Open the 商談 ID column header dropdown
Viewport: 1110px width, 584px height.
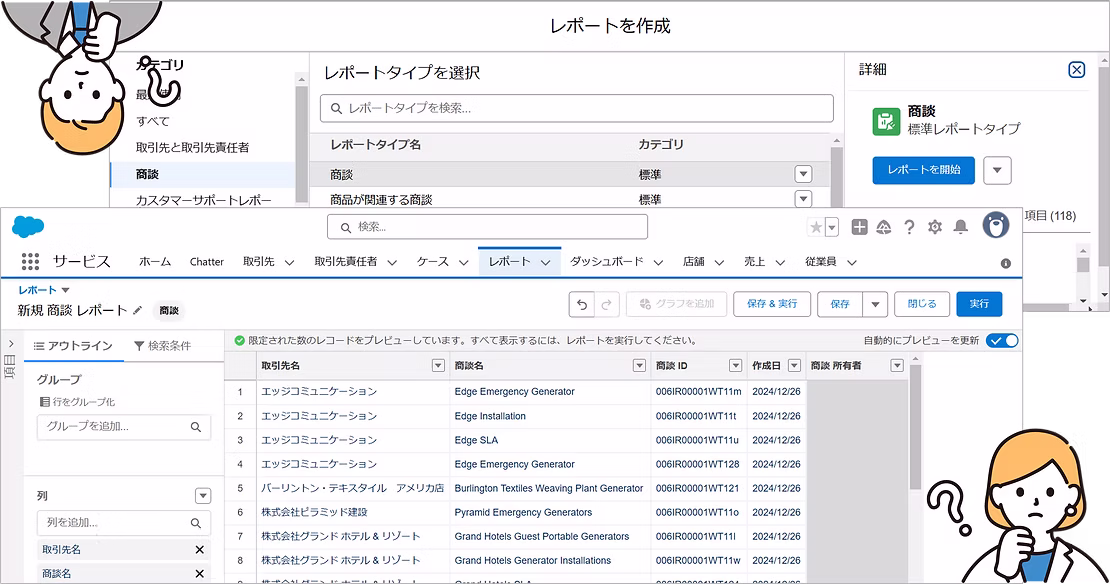(x=736, y=366)
